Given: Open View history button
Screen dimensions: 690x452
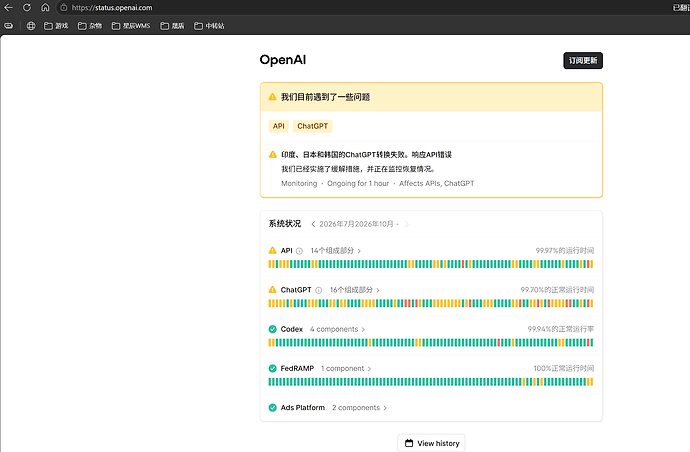Looking at the screenshot, I should [x=431, y=443].
